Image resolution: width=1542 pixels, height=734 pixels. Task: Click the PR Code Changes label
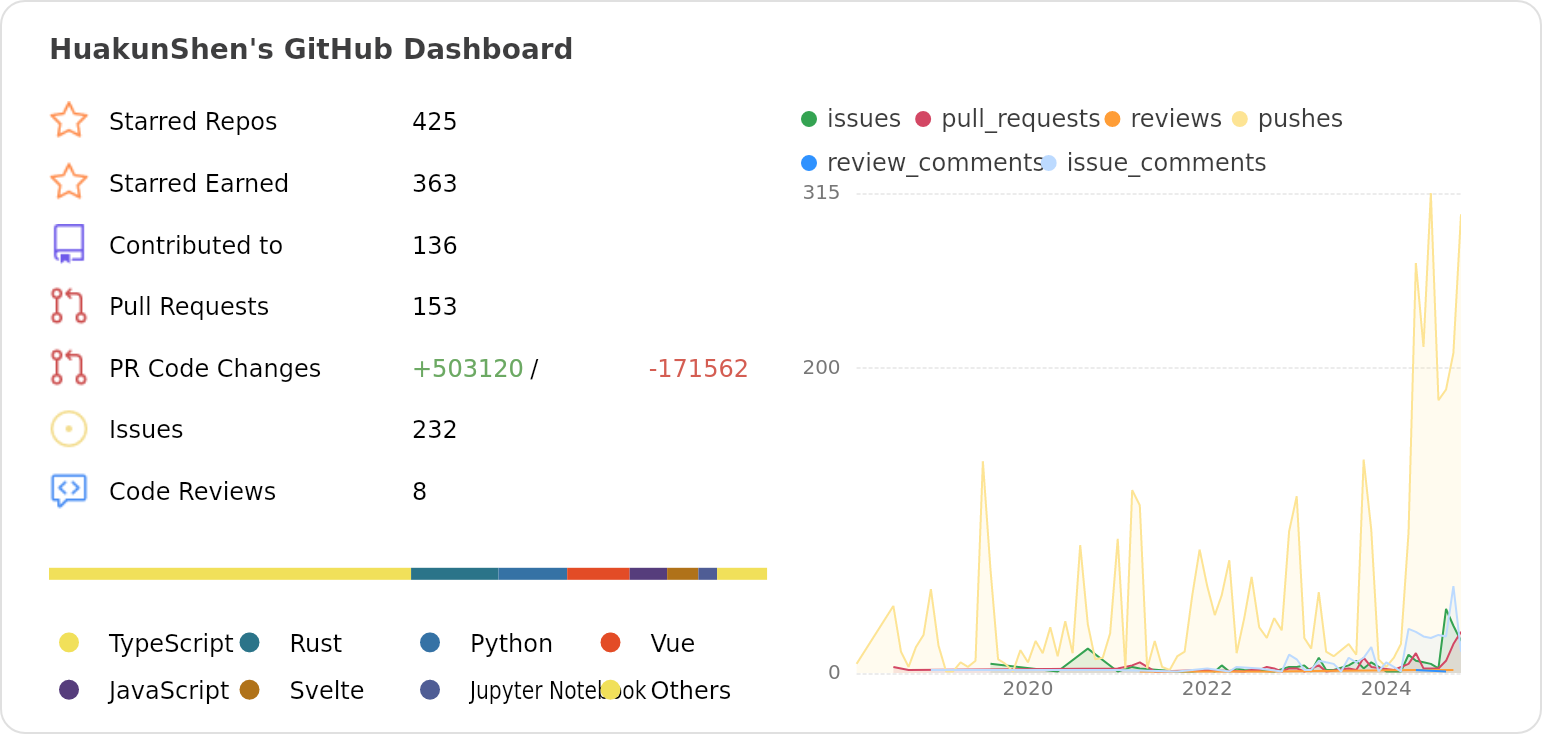(215, 369)
